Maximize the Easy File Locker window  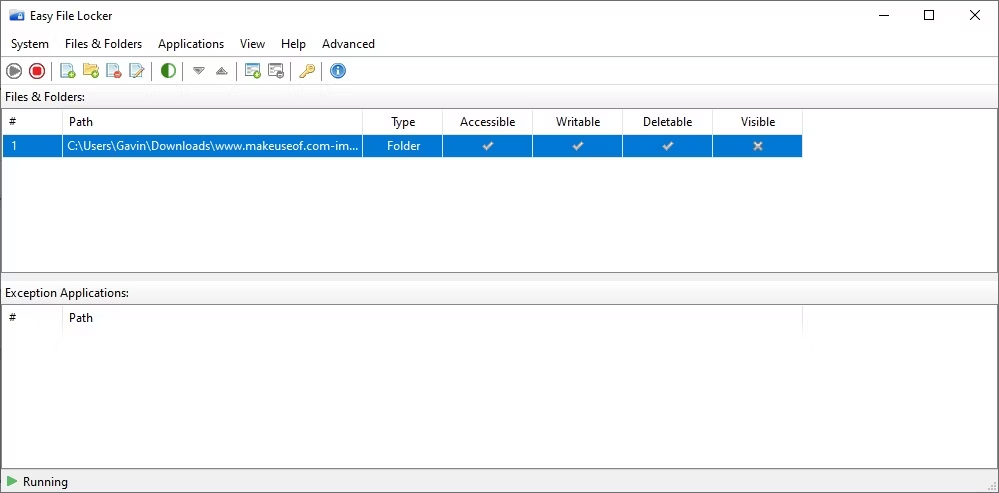click(x=929, y=15)
